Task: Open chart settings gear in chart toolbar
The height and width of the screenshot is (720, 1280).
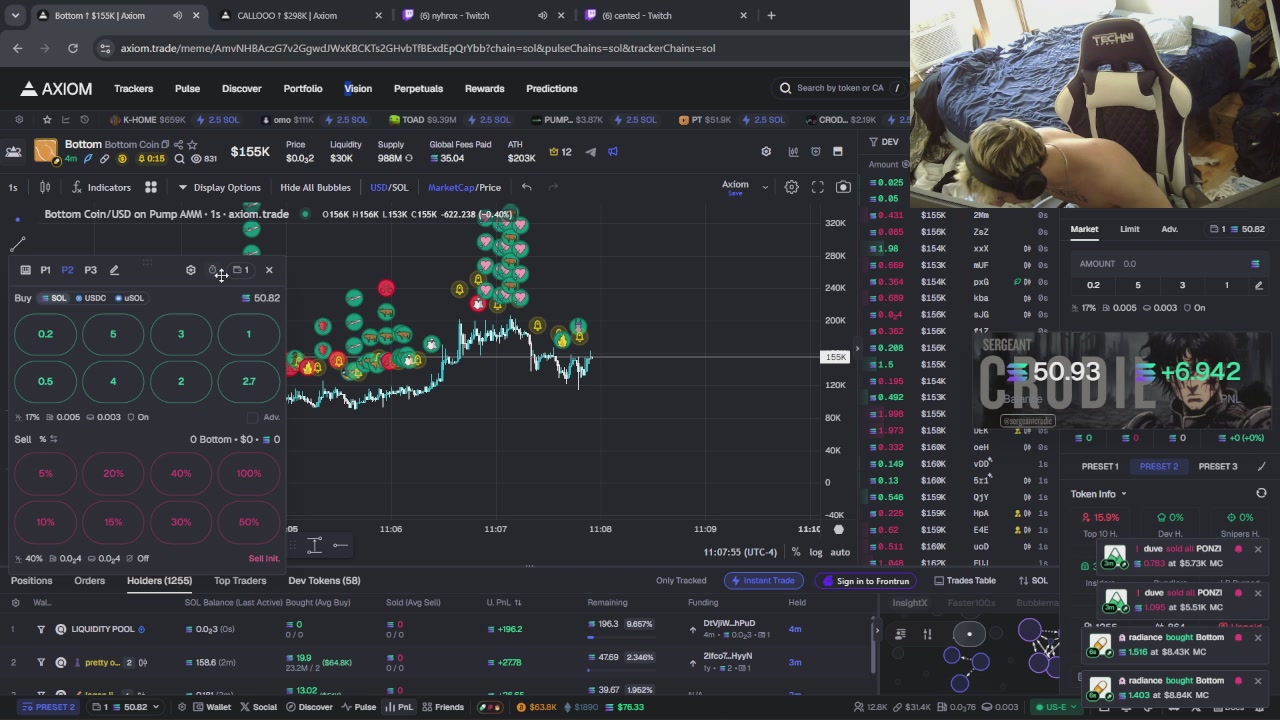Action: pyautogui.click(x=791, y=187)
